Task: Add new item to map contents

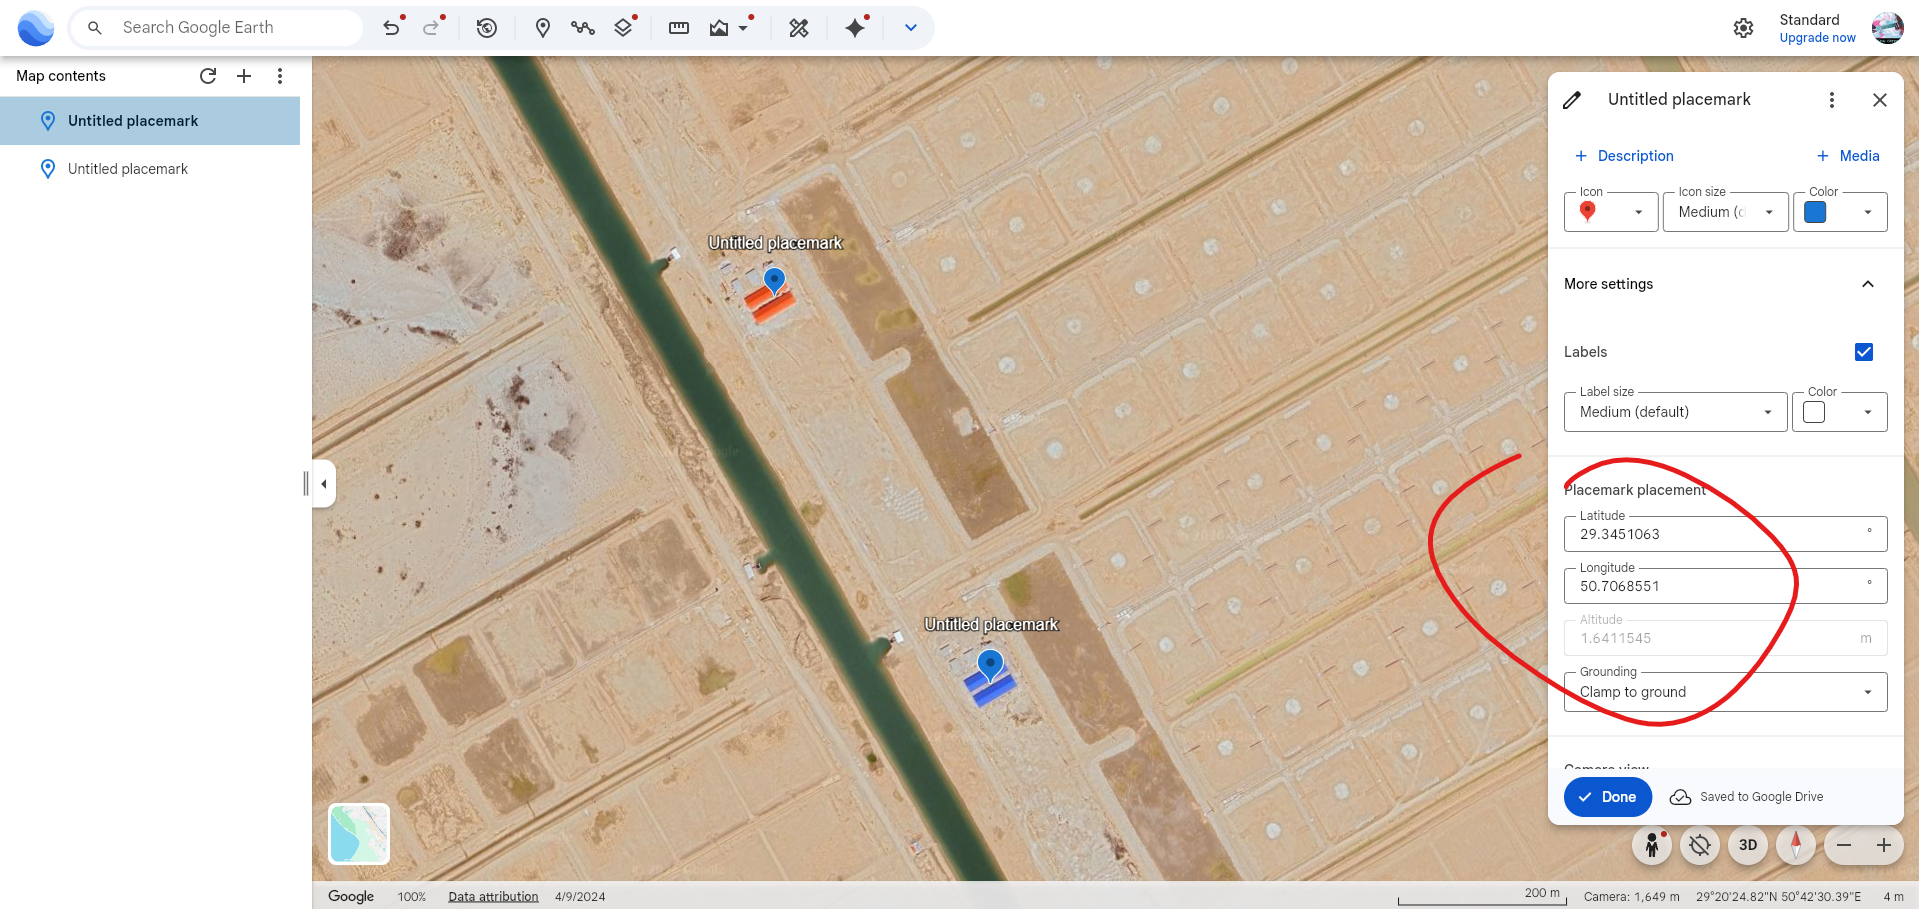Action: [244, 76]
